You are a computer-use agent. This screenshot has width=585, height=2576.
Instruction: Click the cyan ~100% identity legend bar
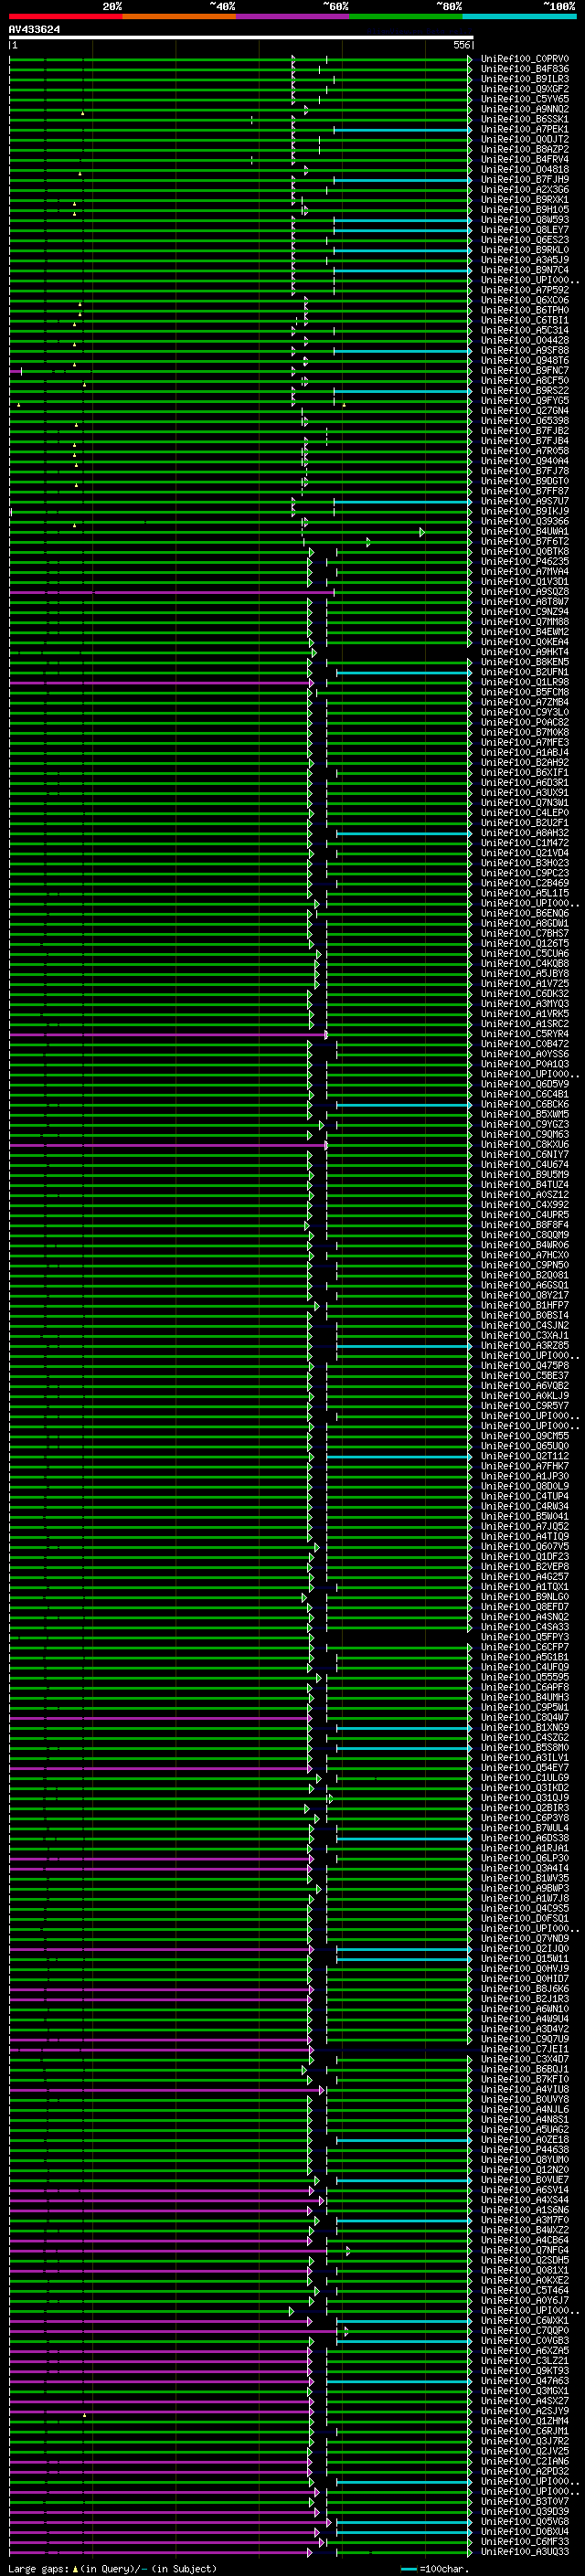click(520, 16)
